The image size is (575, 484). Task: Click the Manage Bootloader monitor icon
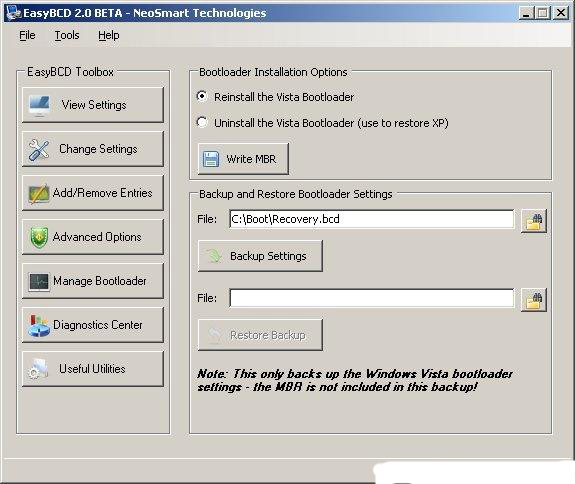(39, 282)
